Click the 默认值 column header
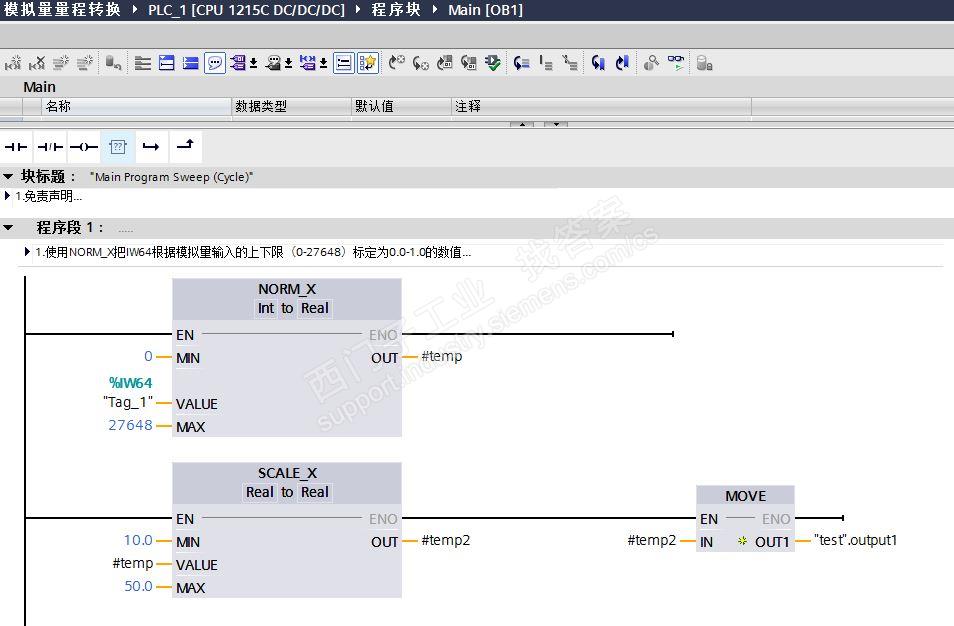This screenshot has height=626, width=954. [402, 106]
